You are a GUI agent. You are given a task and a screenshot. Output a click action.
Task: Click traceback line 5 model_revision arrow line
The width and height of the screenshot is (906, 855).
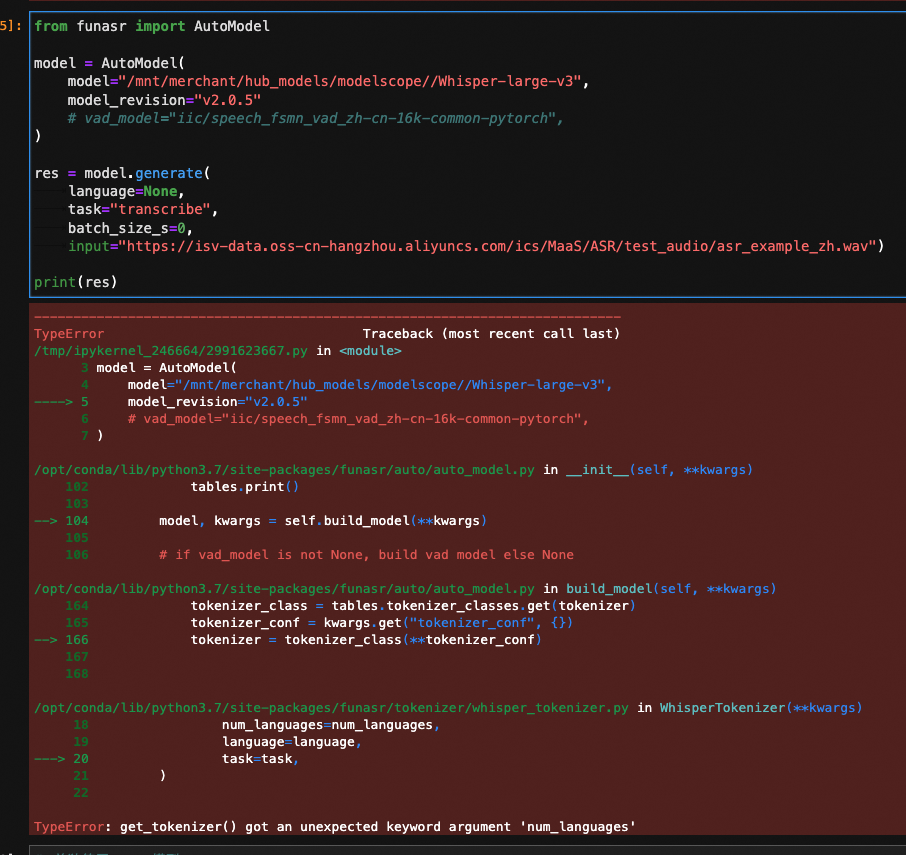(x=170, y=402)
